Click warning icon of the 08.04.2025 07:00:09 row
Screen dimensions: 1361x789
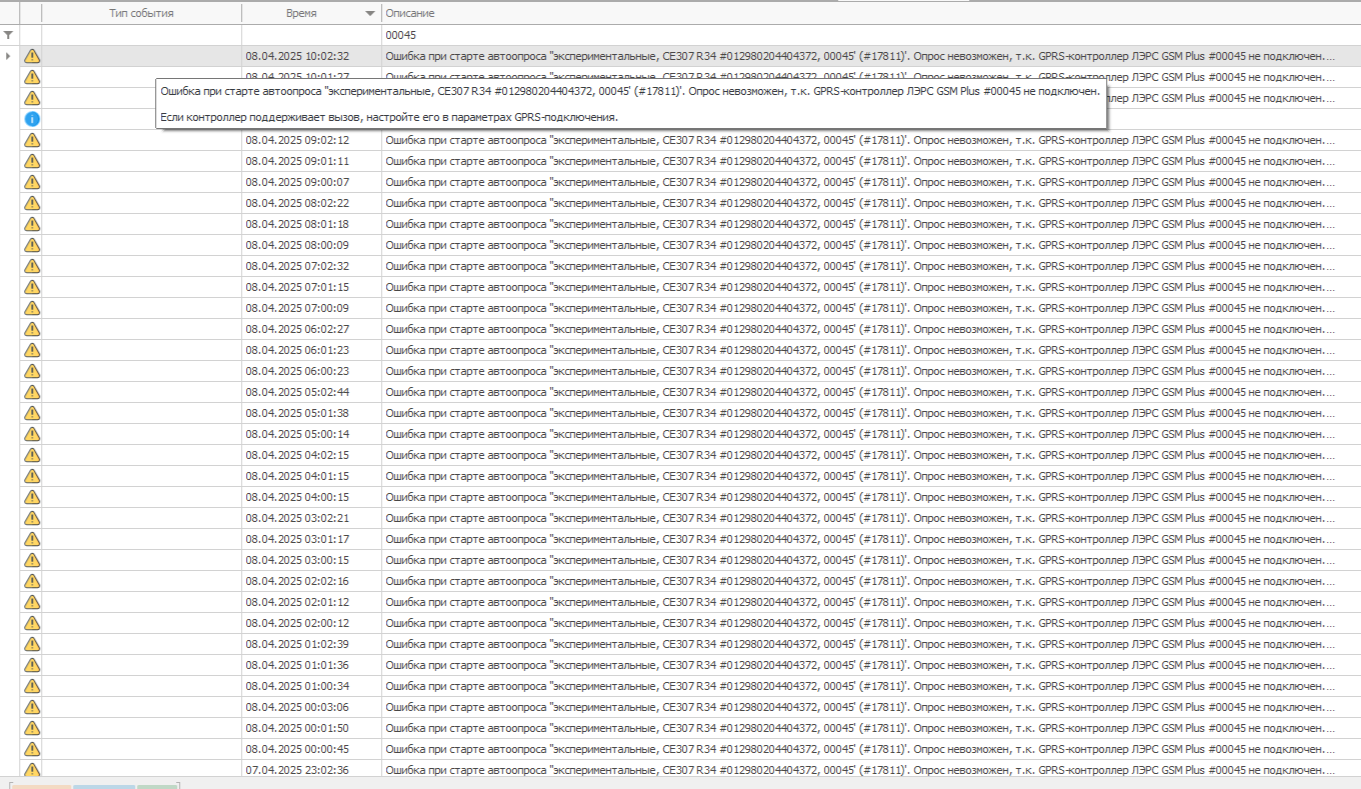31,308
